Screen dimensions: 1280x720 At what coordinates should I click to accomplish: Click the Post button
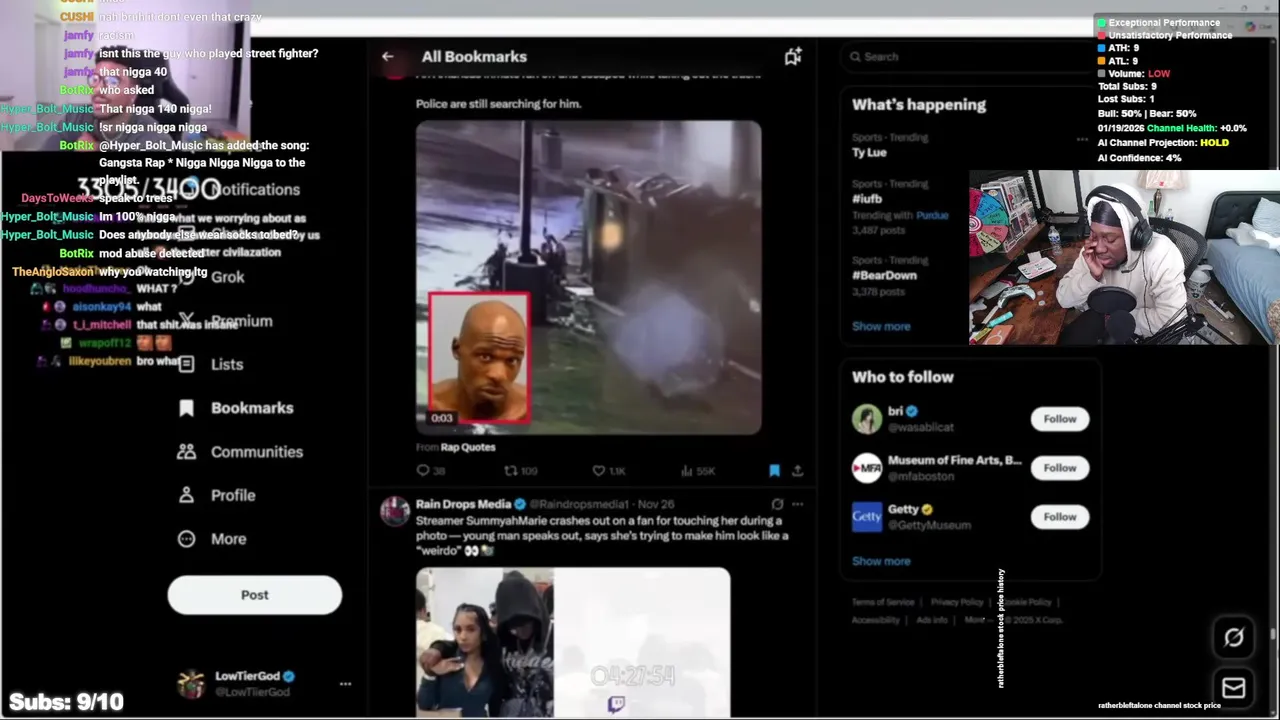(254, 595)
